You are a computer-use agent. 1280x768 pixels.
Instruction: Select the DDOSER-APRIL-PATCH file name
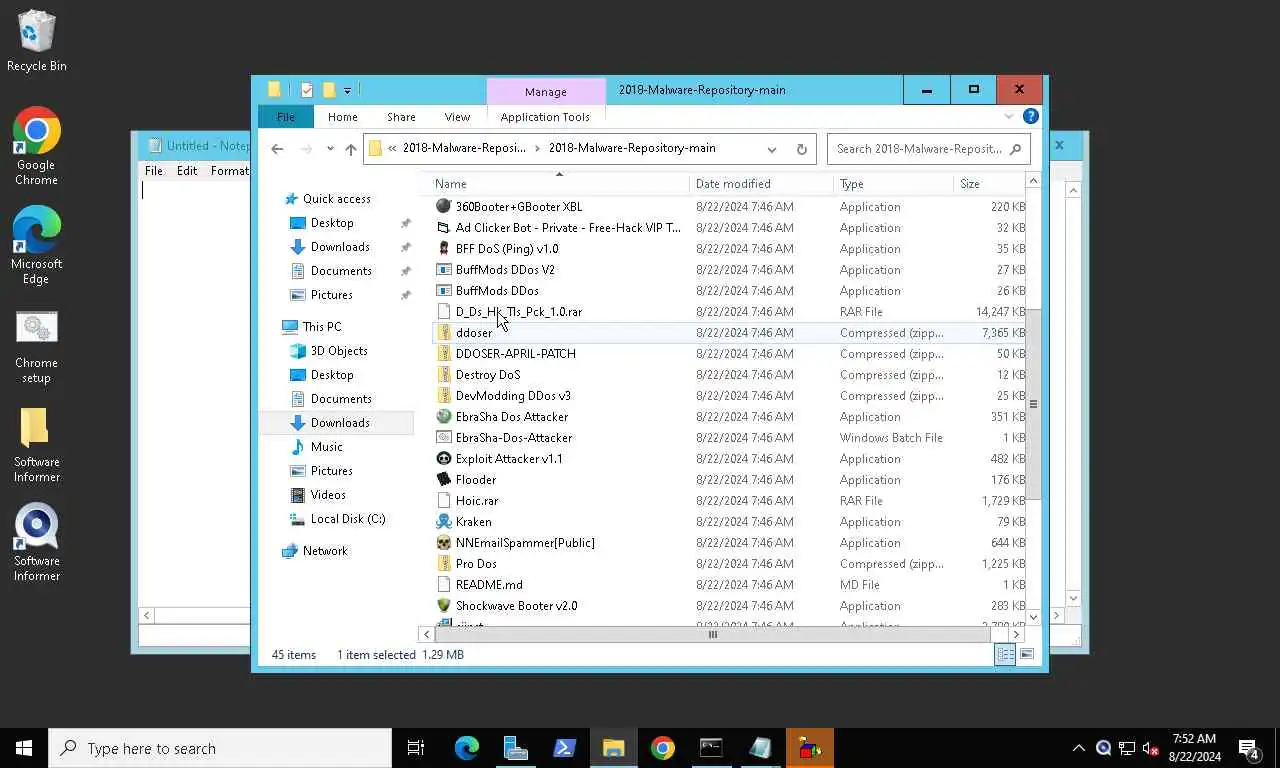[x=516, y=353]
